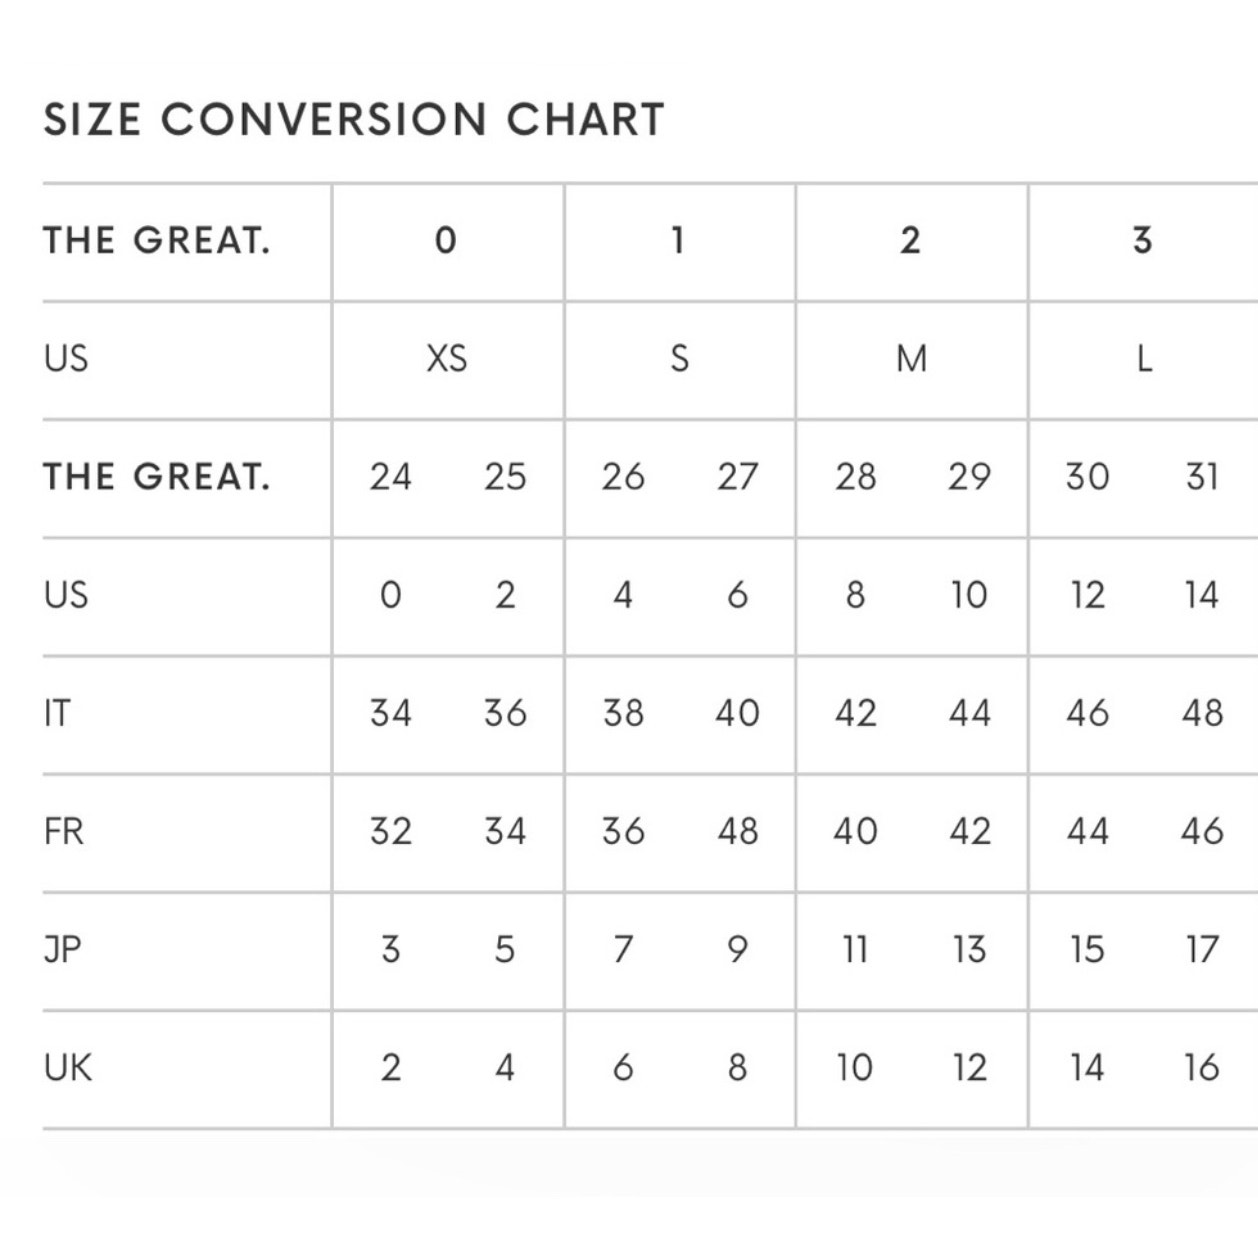The height and width of the screenshot is (1258, 1258).
Task: Click waist size 31 in THE GREAT. row
Action: click(x=1202, y=477)
